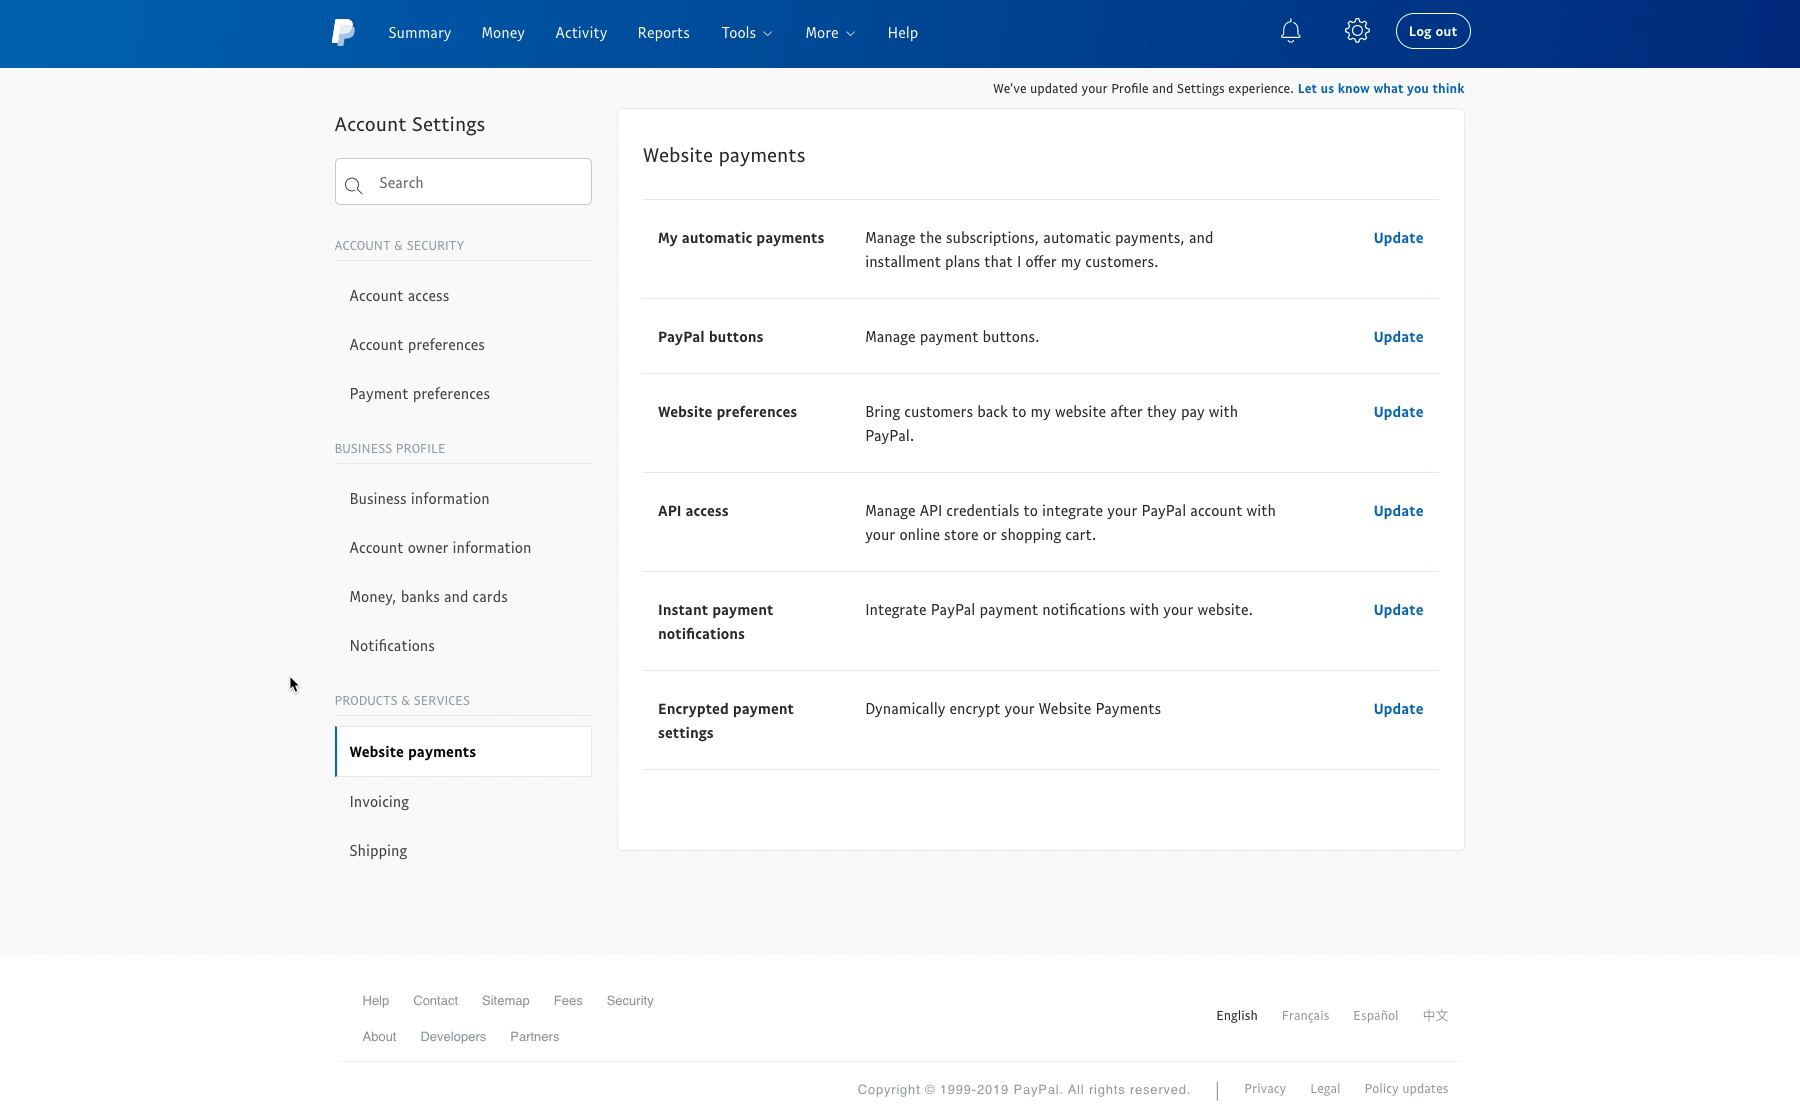
Task: Switch language to Français
Action: [x=1305, y=1016]
